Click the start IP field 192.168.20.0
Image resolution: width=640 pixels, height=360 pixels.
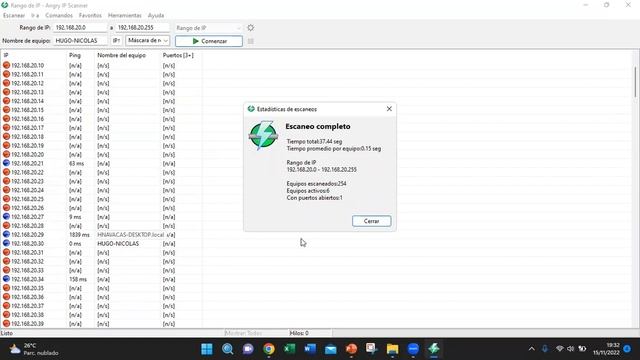coord(80,27)
